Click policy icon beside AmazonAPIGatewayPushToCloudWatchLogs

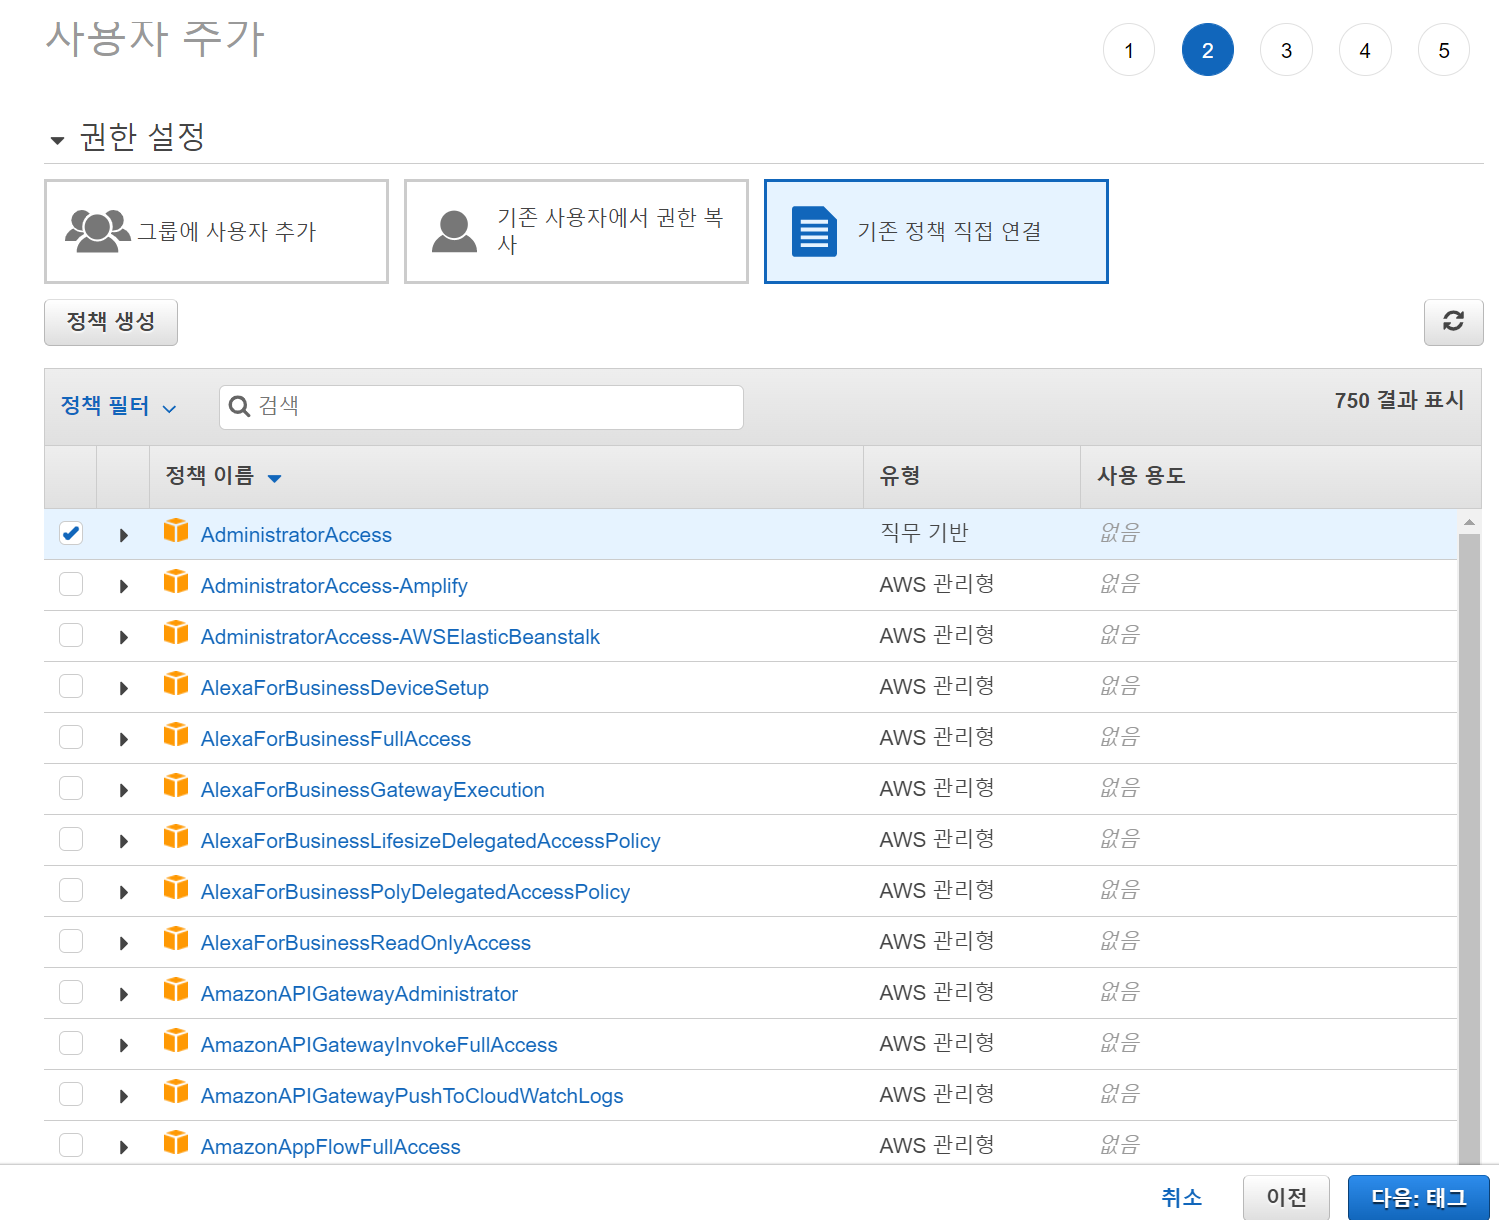pos(176,1092)
